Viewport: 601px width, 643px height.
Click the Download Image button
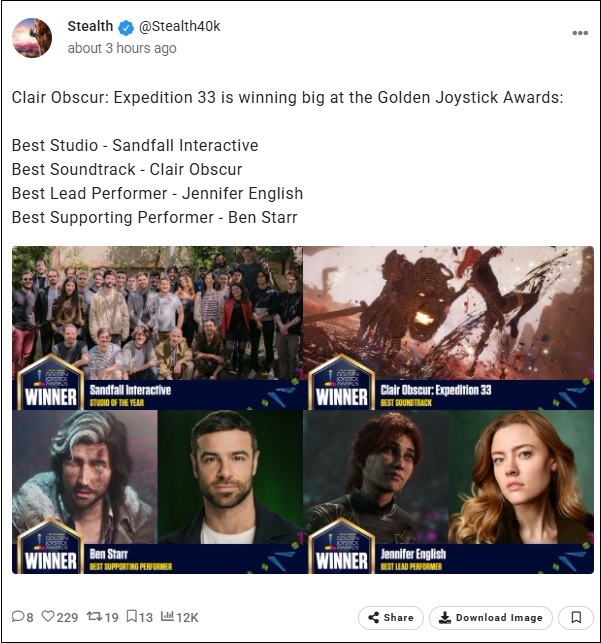[x=491, y=618]
